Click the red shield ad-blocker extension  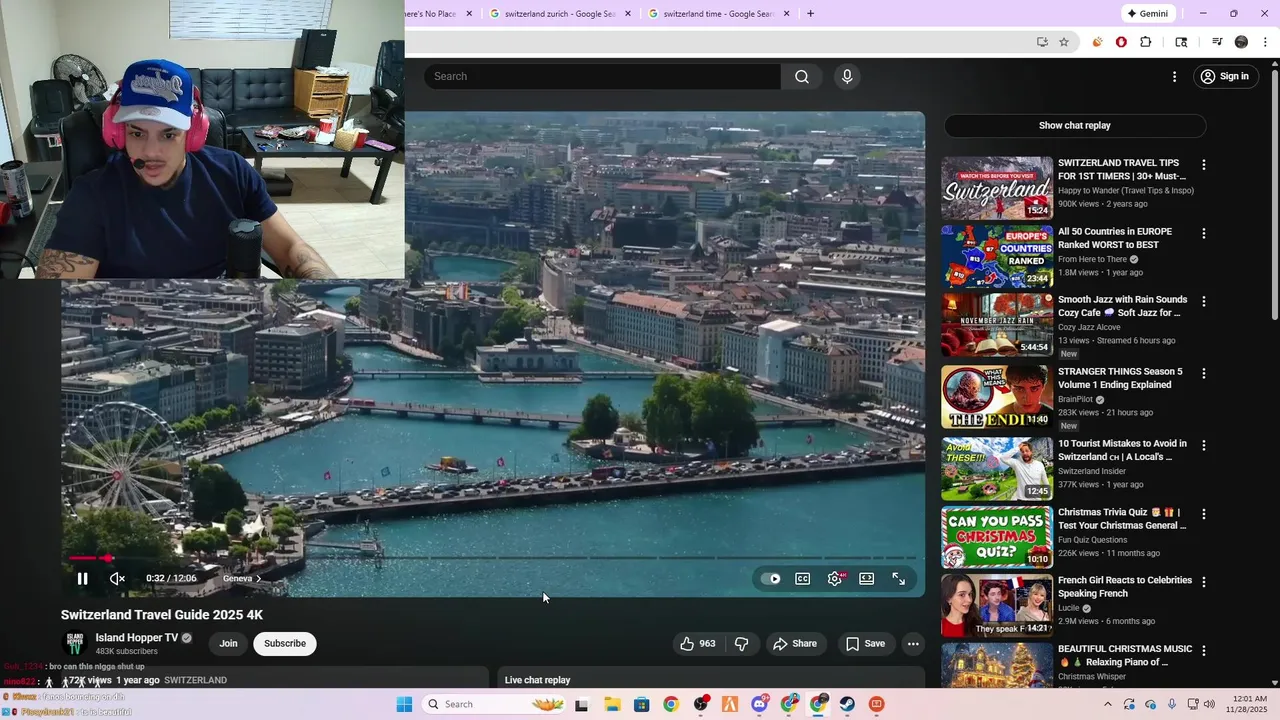[x=1121, y=42]
